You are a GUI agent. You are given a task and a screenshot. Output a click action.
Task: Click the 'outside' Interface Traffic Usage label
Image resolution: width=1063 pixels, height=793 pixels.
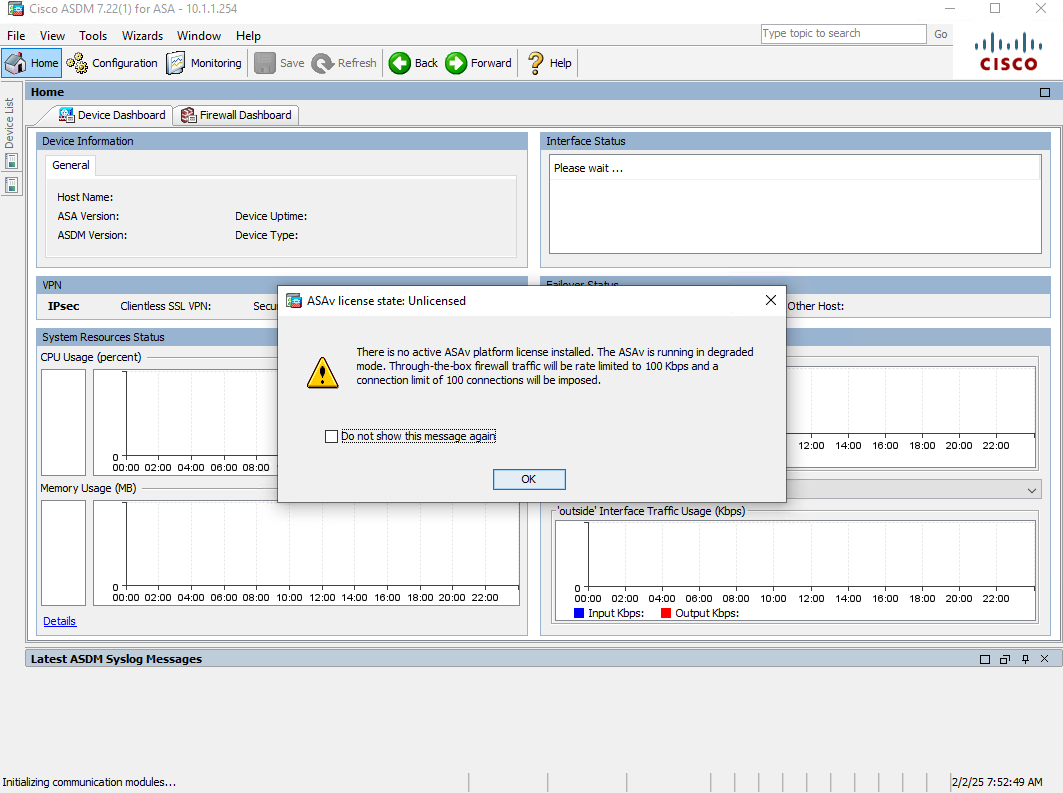651,511
